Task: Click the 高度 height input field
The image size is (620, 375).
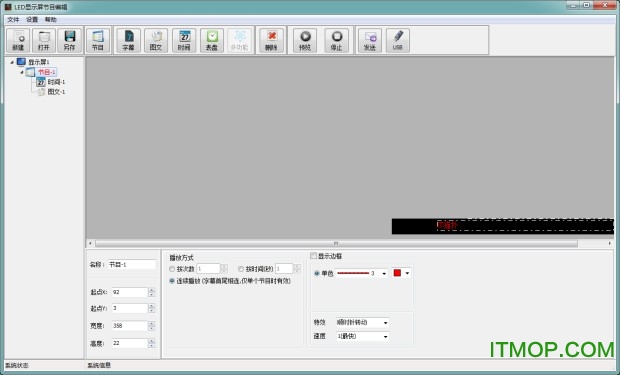Action: (130, 343)
